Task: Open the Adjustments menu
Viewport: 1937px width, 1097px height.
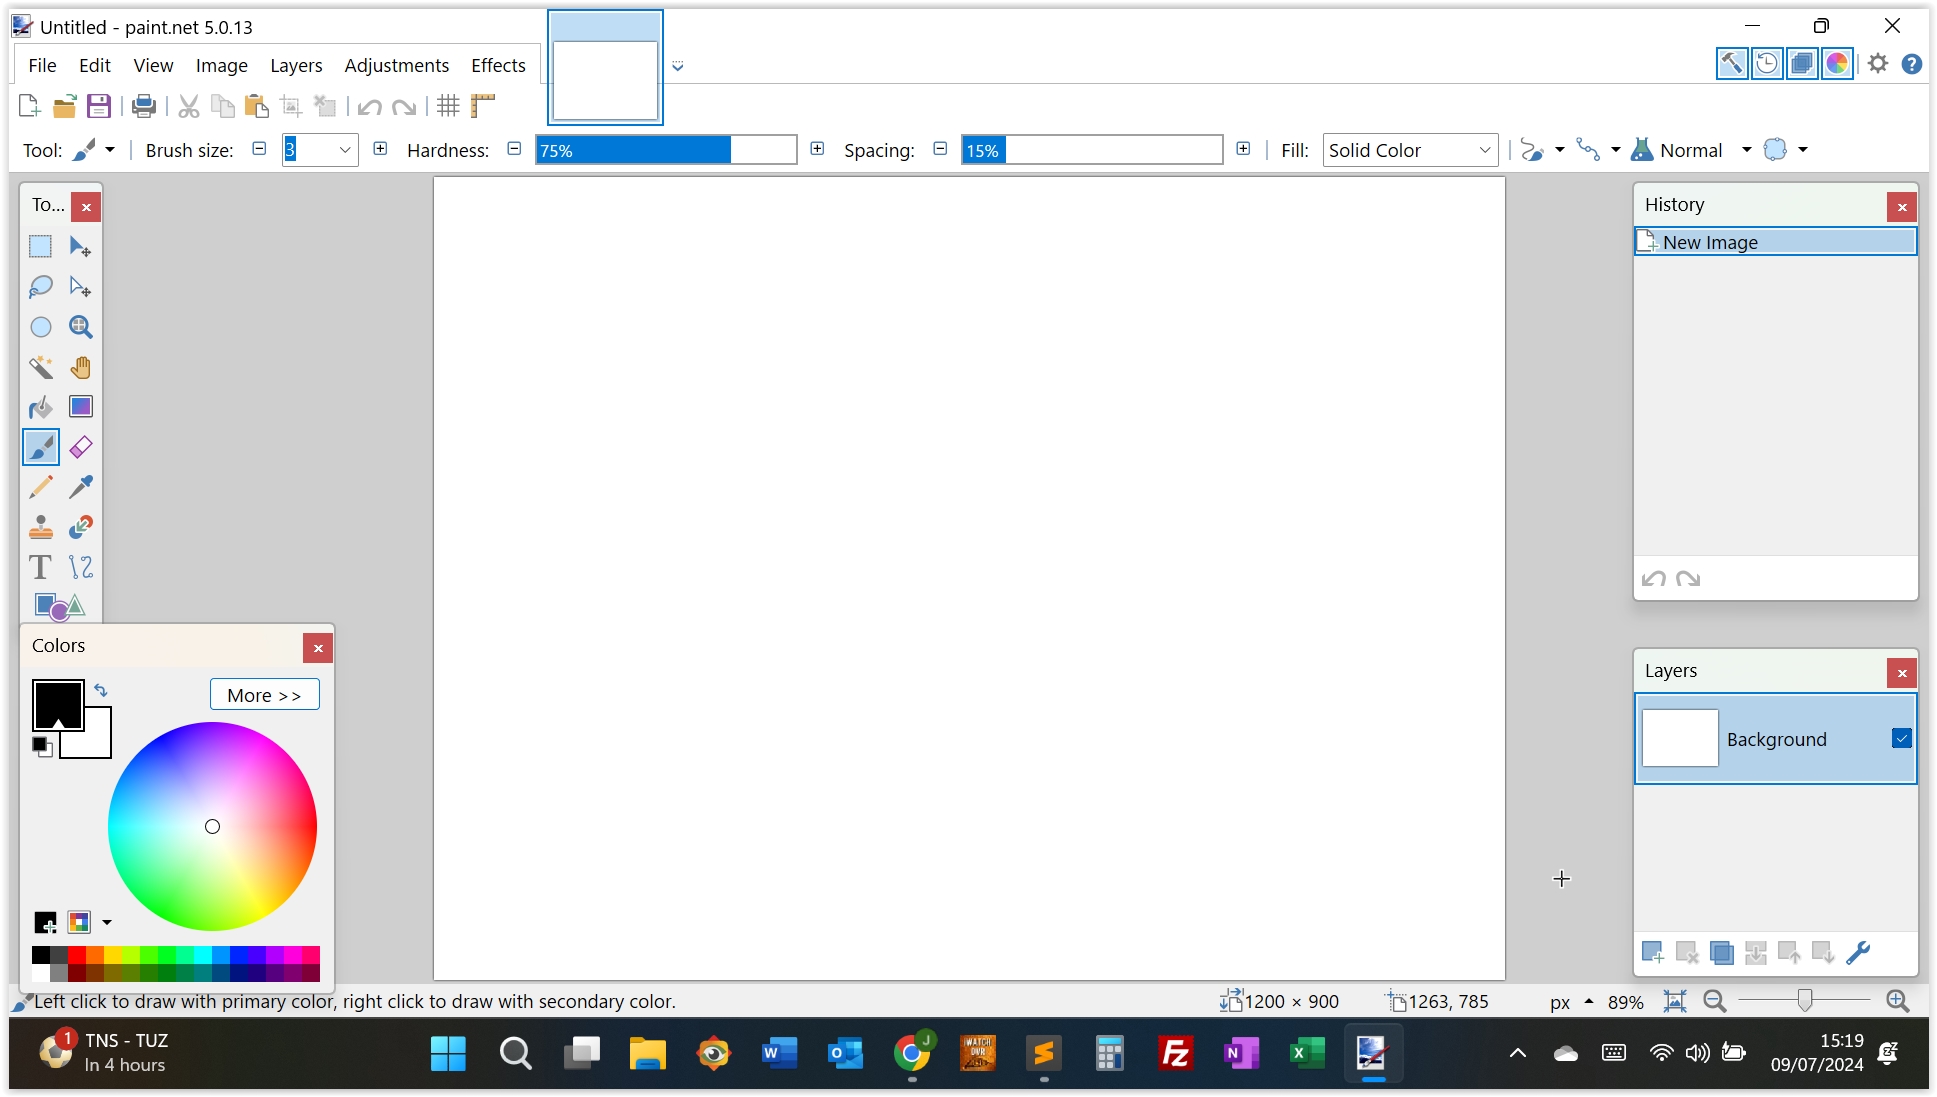Action: coord(396,65)
